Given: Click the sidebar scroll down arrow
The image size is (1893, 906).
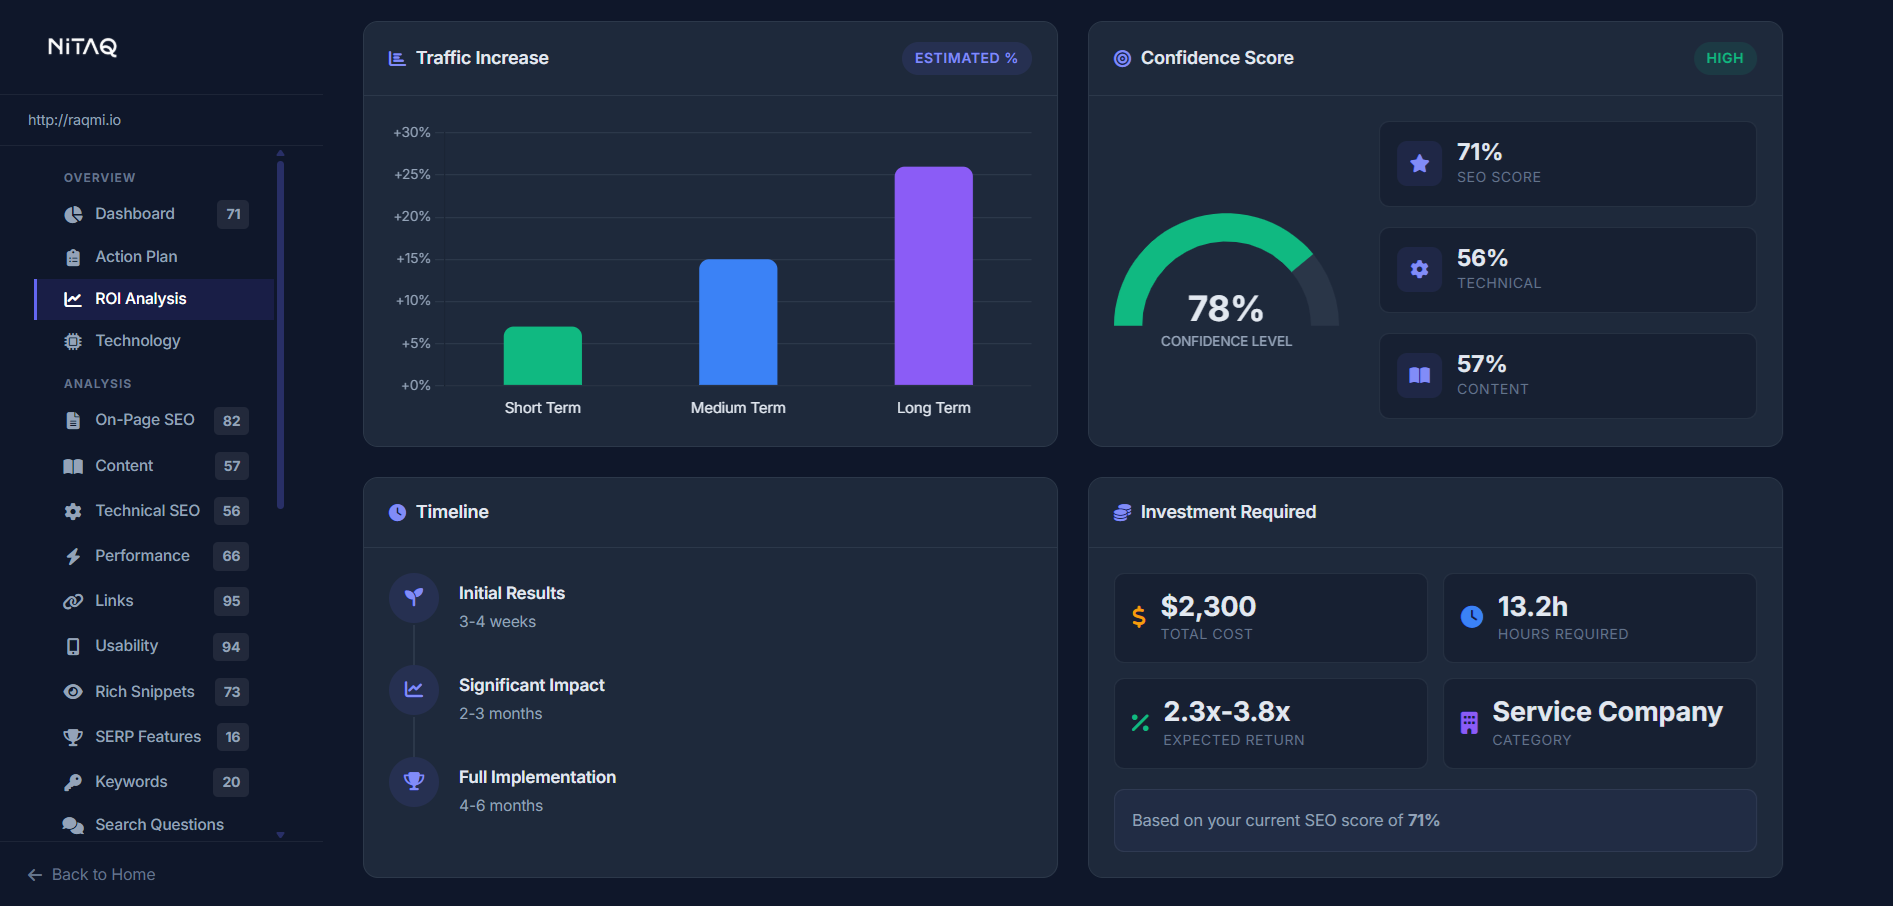Looking at the screenshot, I should pos(280,835).
